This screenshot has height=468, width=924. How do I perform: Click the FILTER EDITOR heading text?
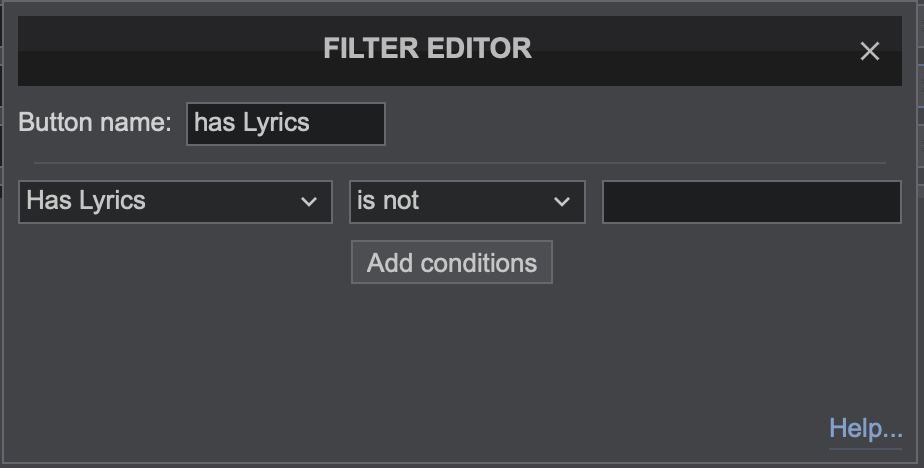427,48
